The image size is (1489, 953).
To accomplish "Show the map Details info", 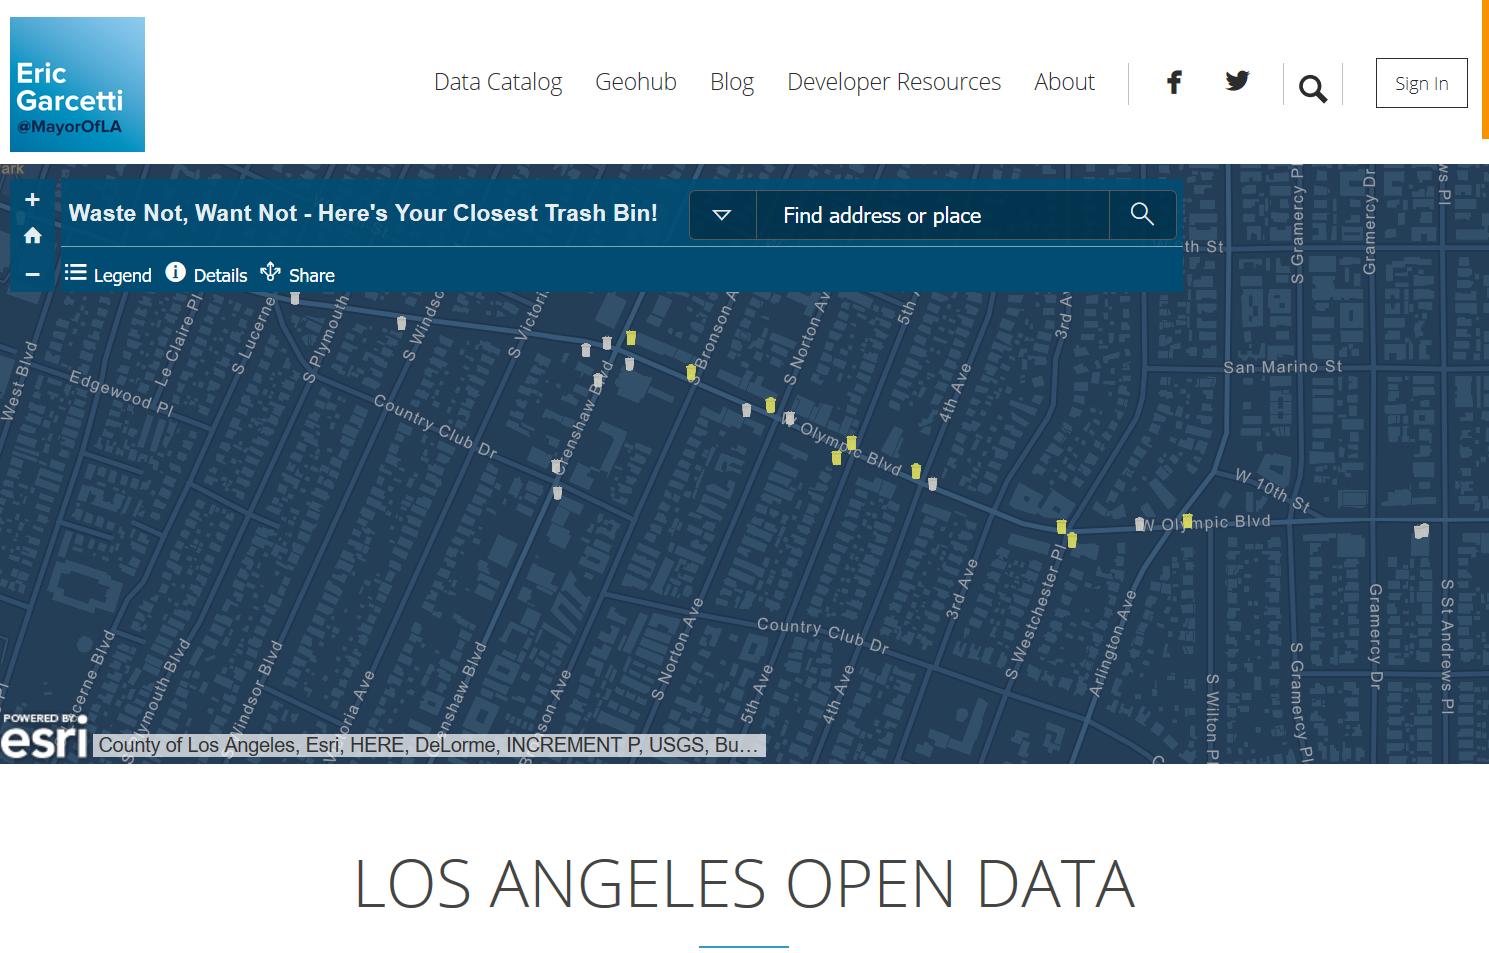I will 206,274.
